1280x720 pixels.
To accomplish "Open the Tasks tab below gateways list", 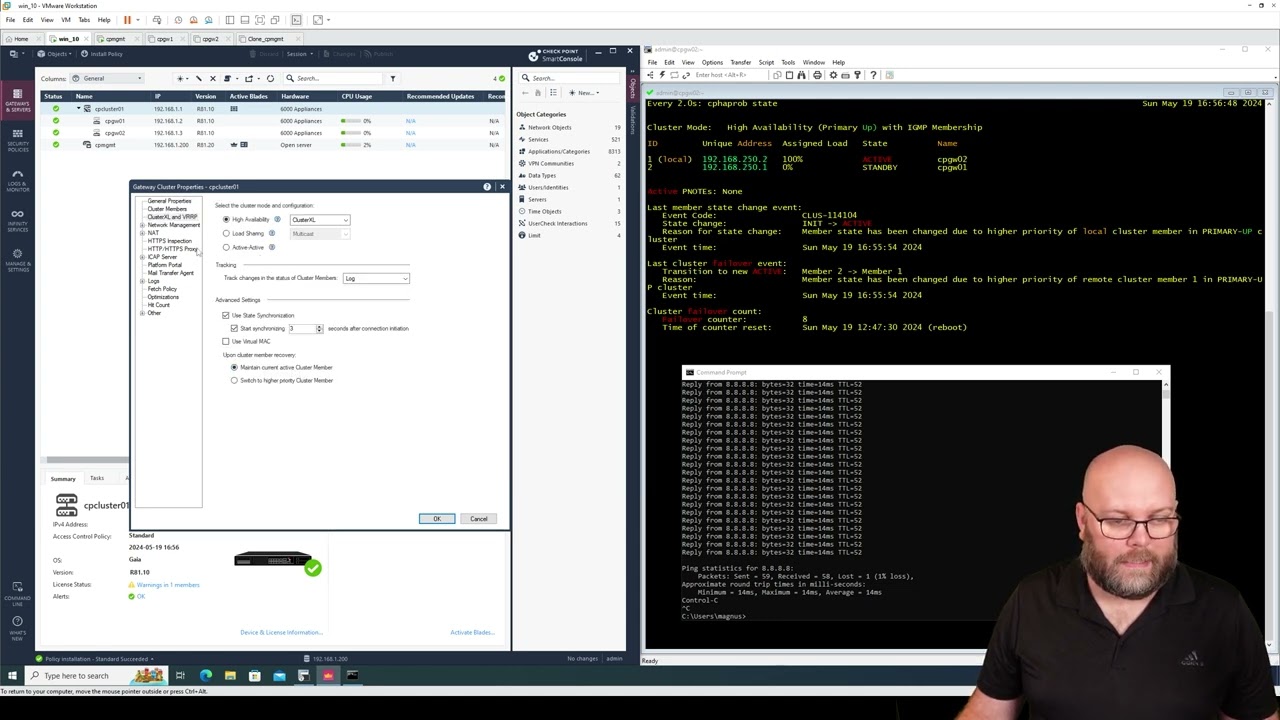I will [x=97, y=479].
